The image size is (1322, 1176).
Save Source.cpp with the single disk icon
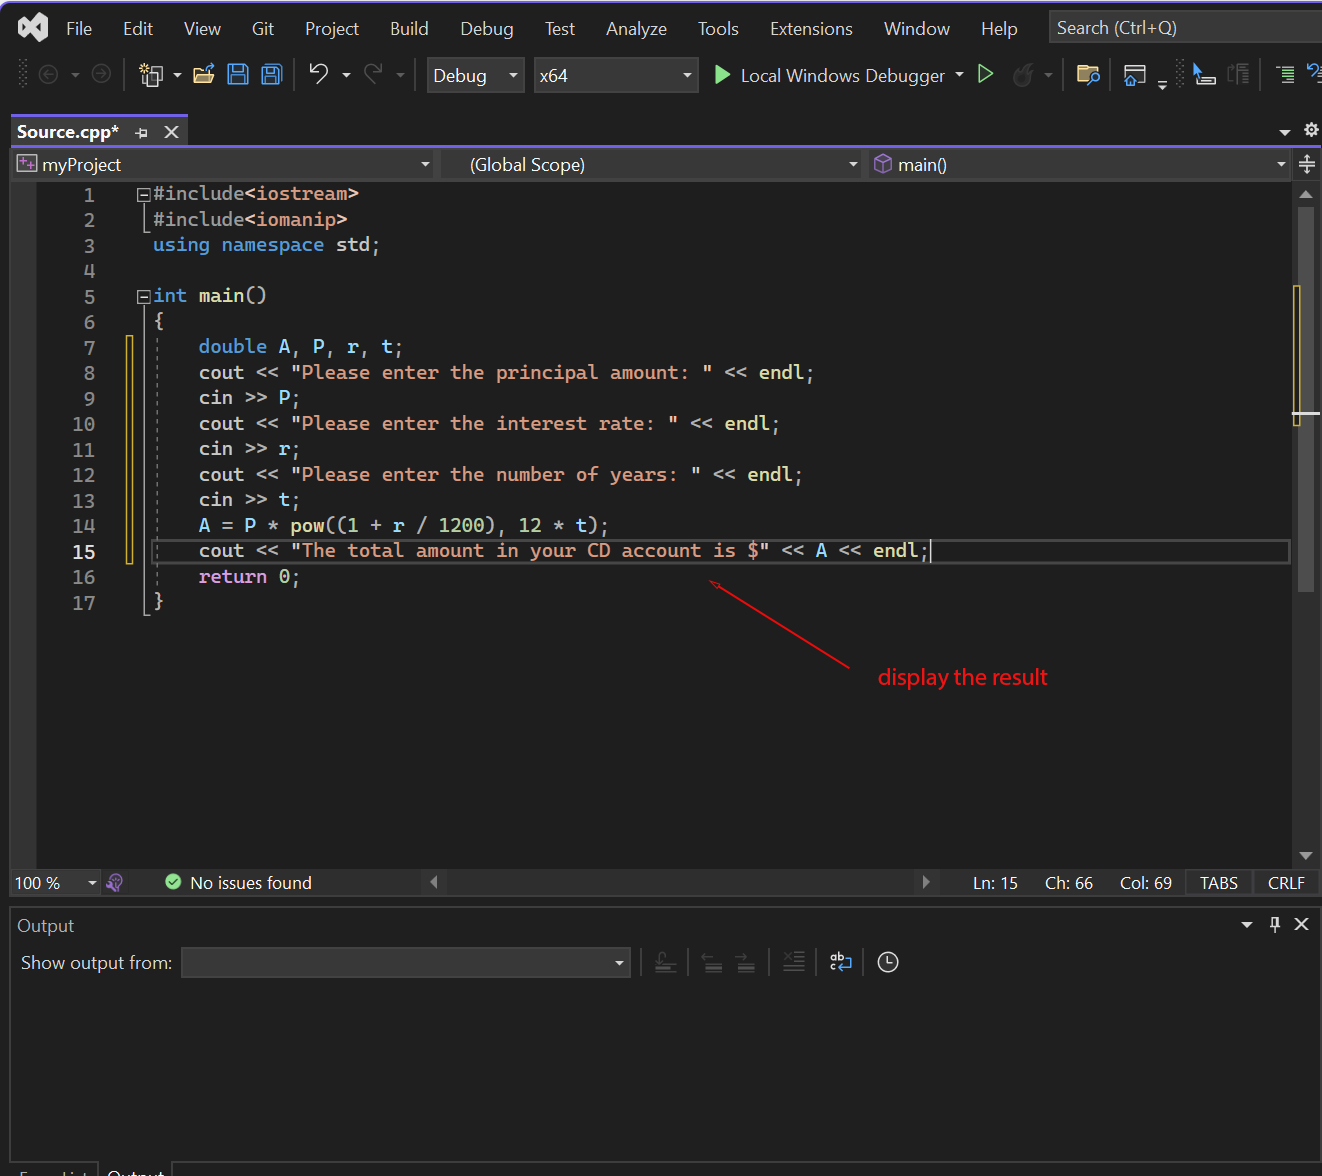pyautogui.click(x=238, y=74)
